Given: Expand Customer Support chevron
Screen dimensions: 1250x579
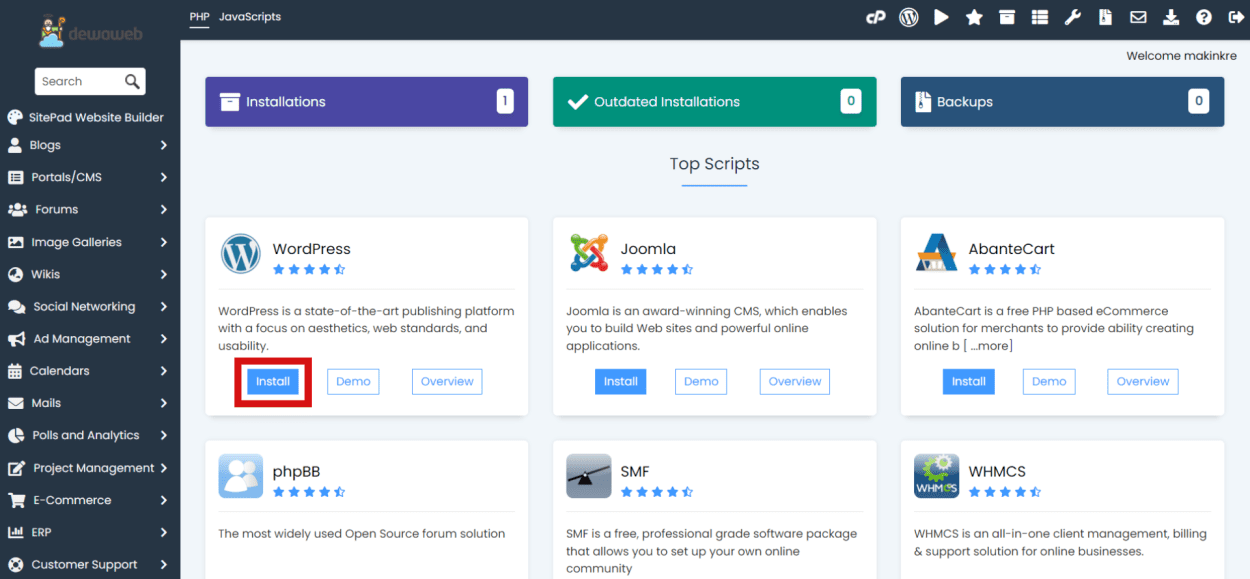Looking at the screenshot, I should coord(164,564).
